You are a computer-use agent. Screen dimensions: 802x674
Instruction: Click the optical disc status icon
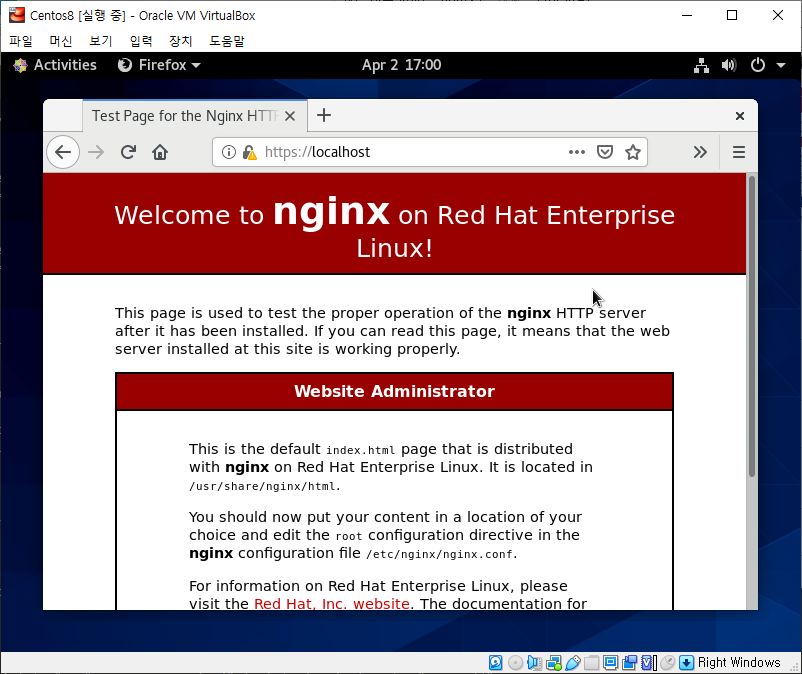516,663
